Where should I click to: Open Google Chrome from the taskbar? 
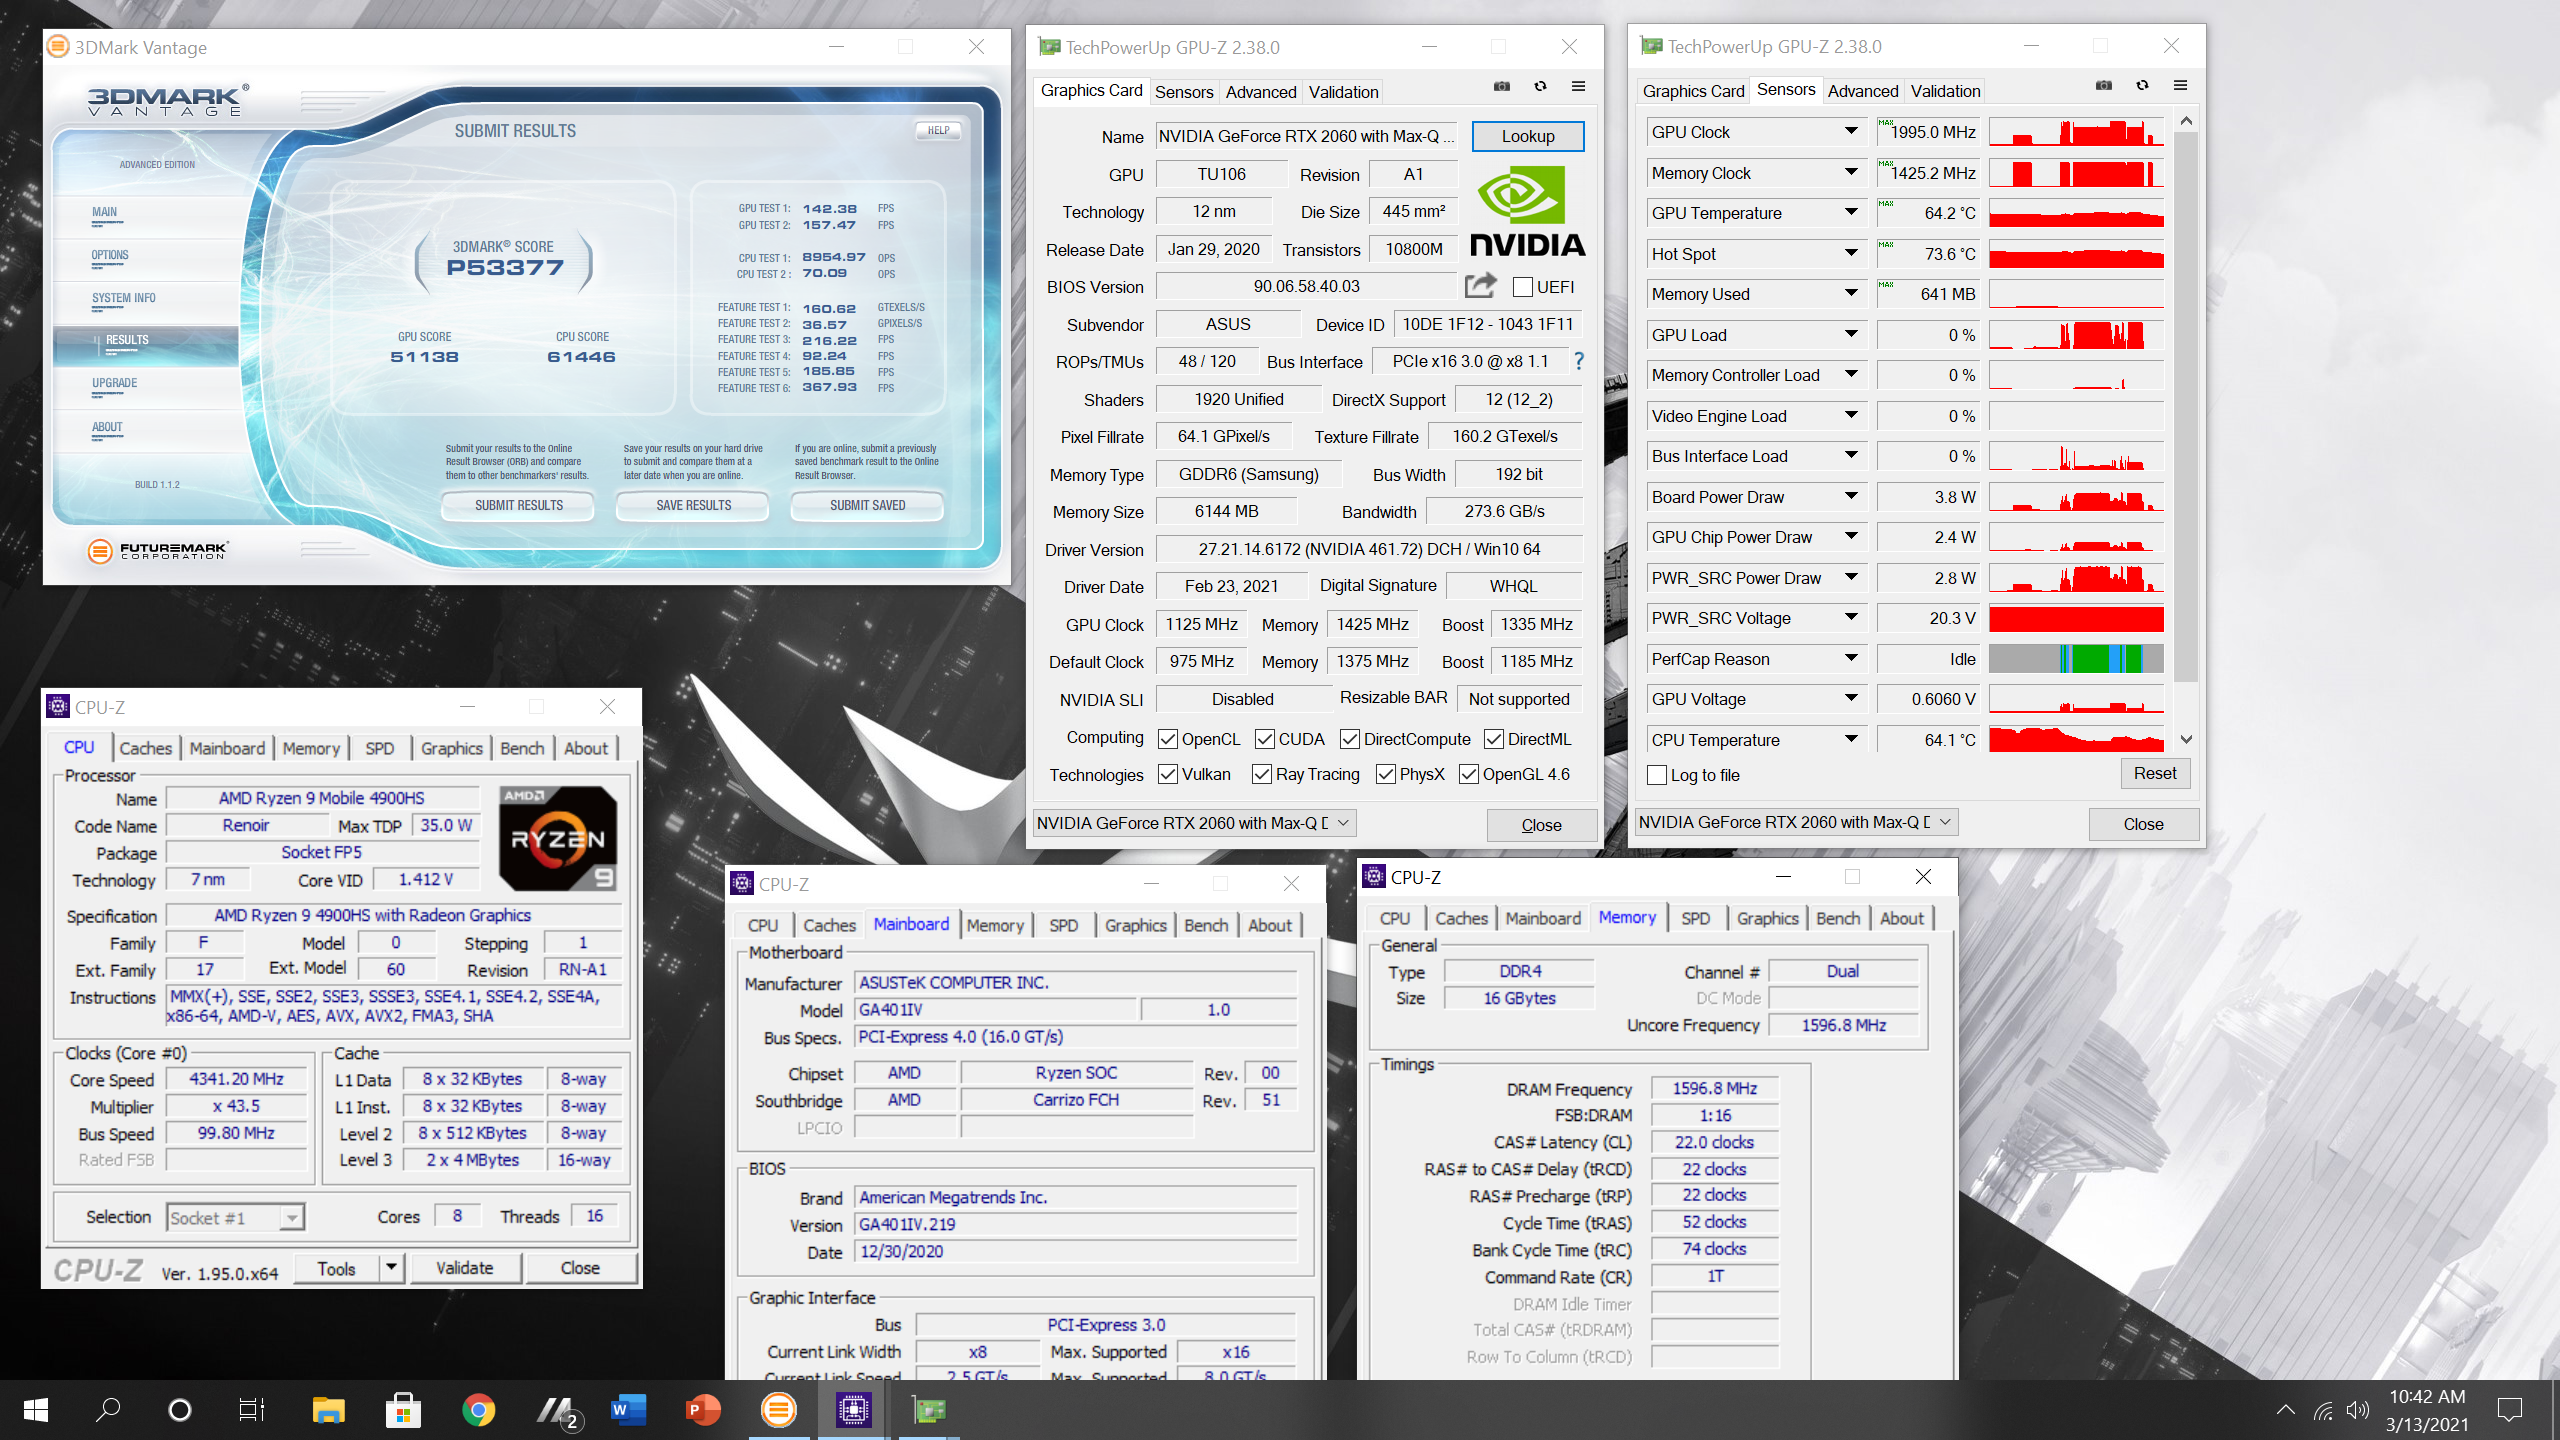click(478, 1410)
